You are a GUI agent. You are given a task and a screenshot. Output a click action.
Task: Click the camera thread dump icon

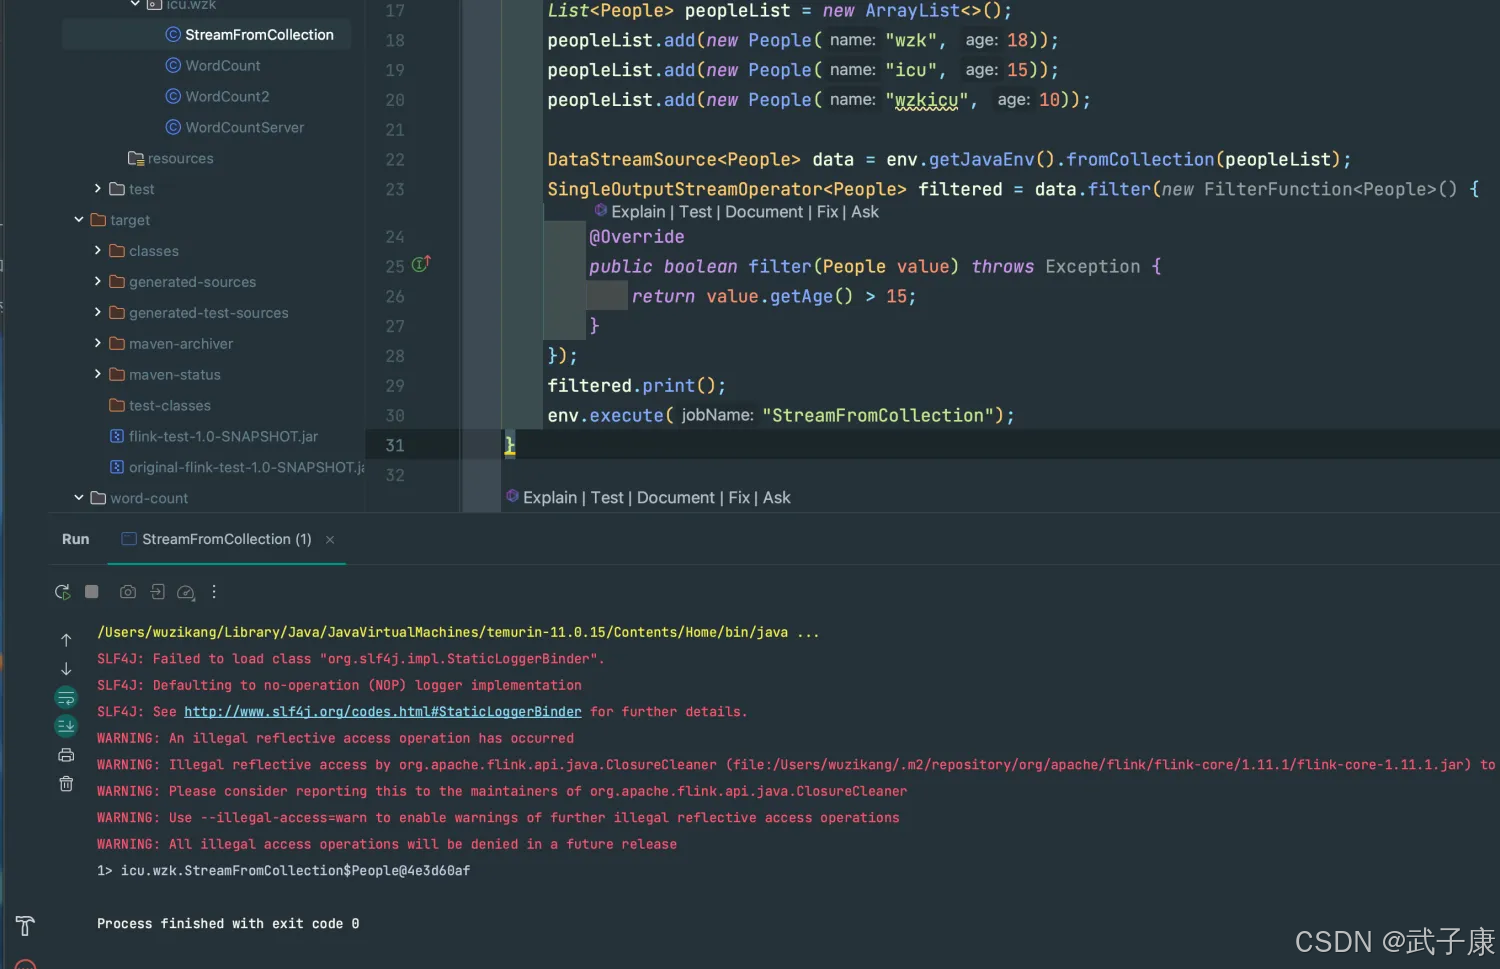point(128,592)
